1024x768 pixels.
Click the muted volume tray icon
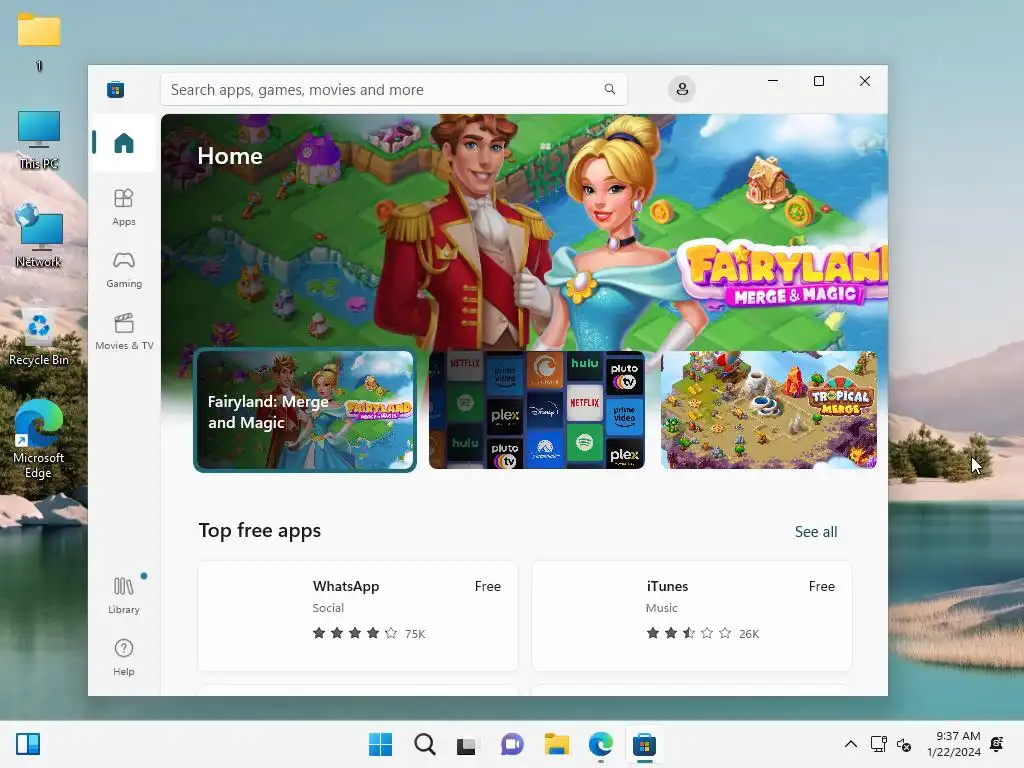(904, 744)
